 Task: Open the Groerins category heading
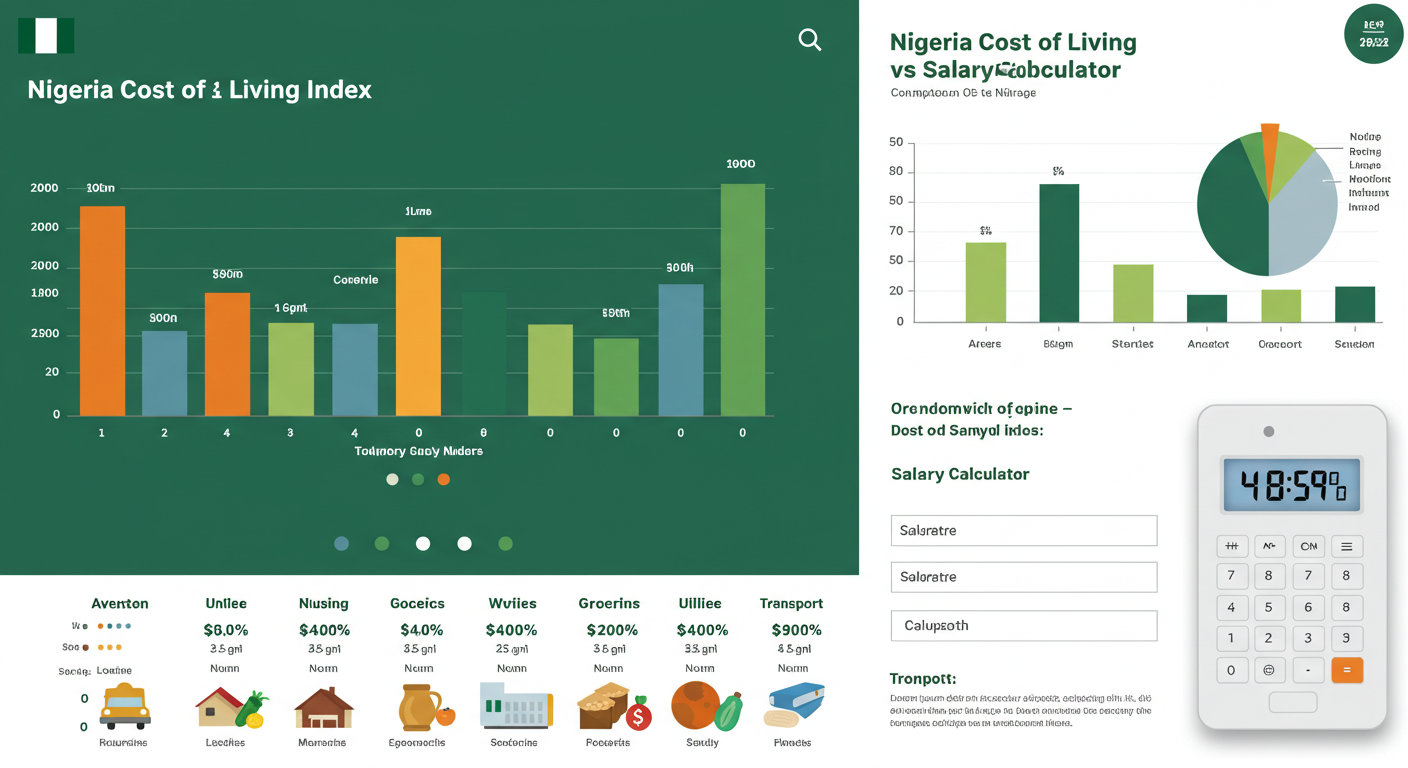(609, 603)
